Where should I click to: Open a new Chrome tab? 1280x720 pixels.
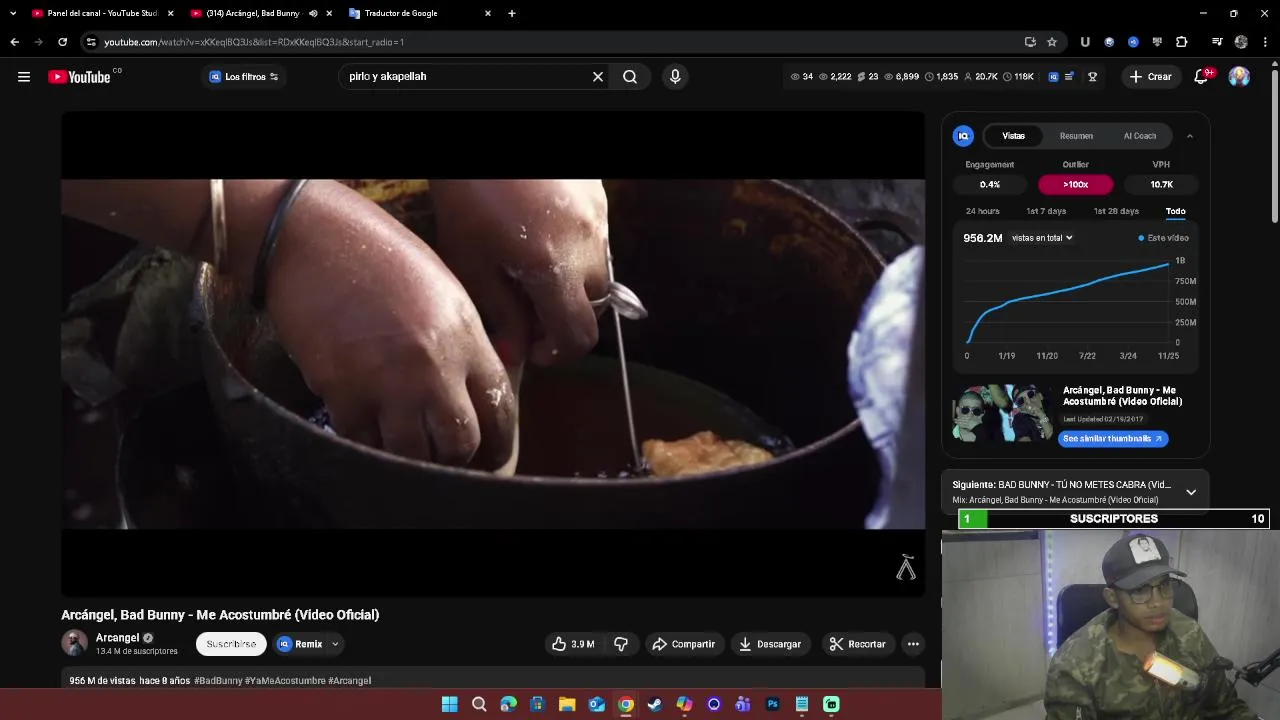click(x=512, y=13)
